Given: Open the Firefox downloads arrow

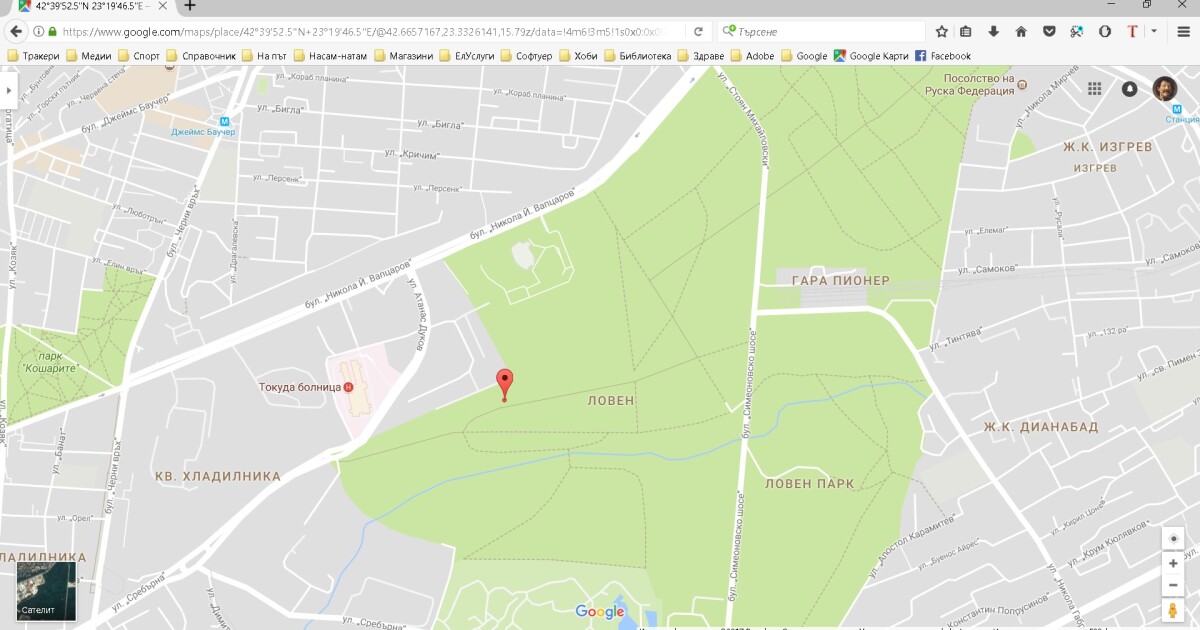Looking at the screenshot, I should point(993,31).
